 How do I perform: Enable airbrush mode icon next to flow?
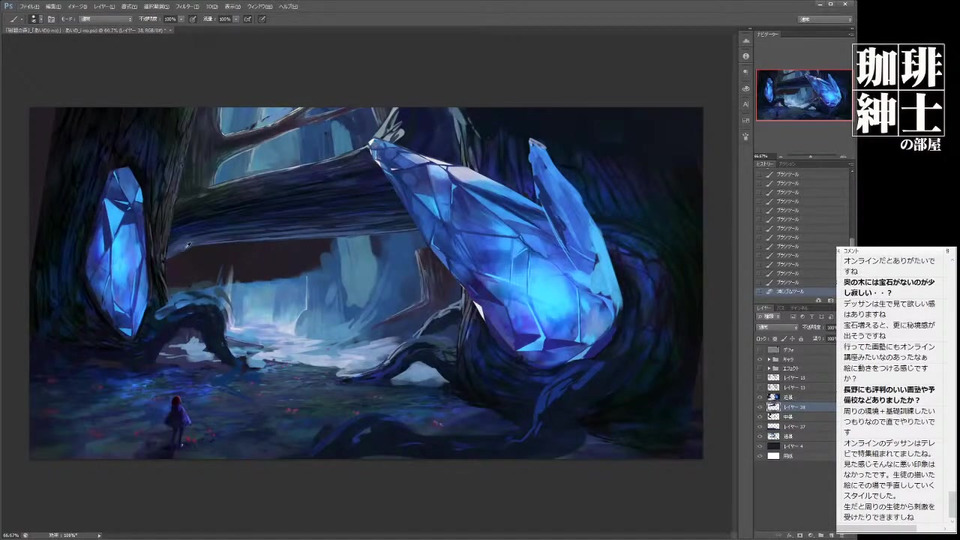pyautogui.click(x=246, y=18)
